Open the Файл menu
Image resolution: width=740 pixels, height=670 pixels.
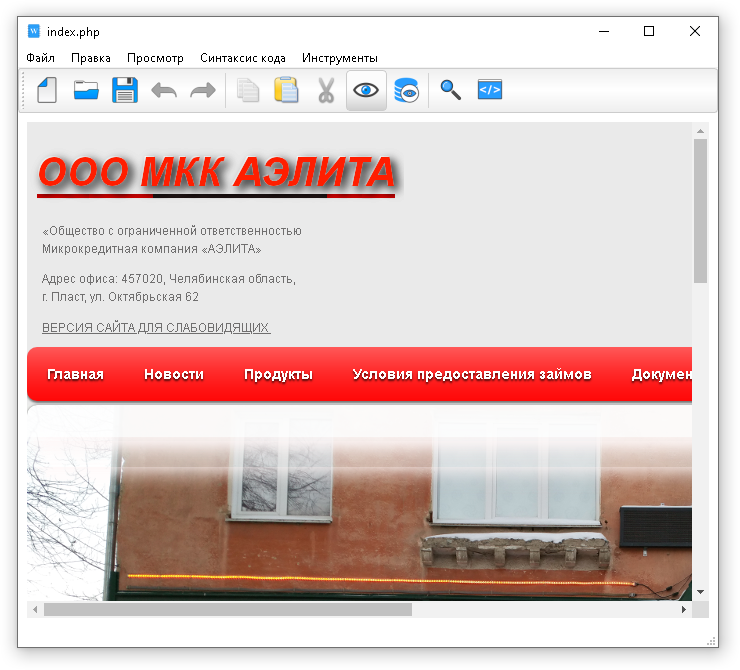[41, 58]
